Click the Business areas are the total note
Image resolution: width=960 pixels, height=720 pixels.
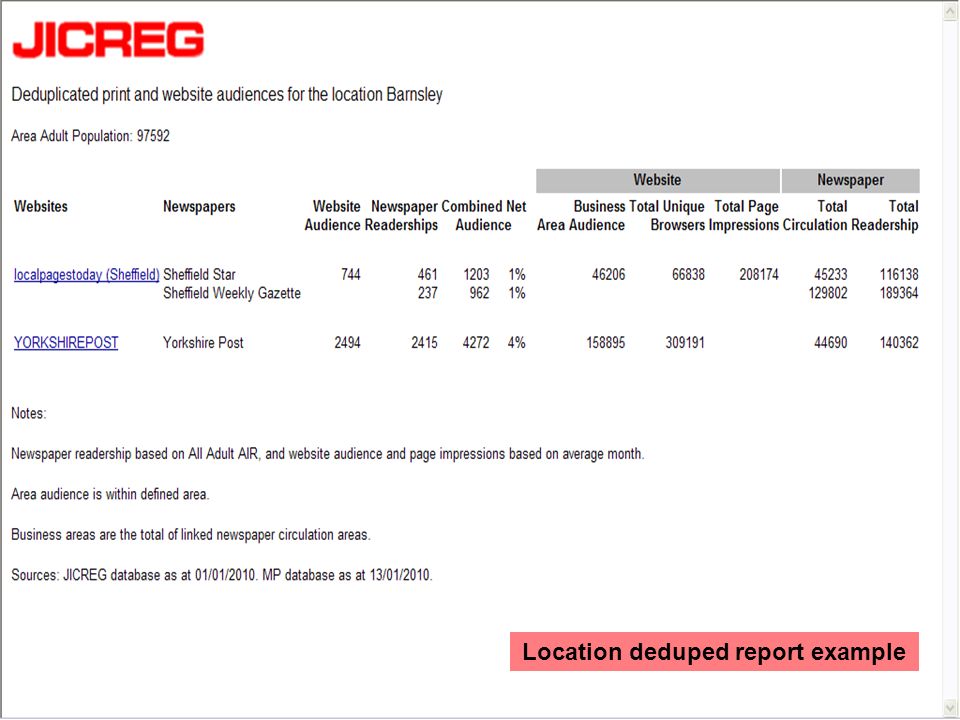click(191, 535)
